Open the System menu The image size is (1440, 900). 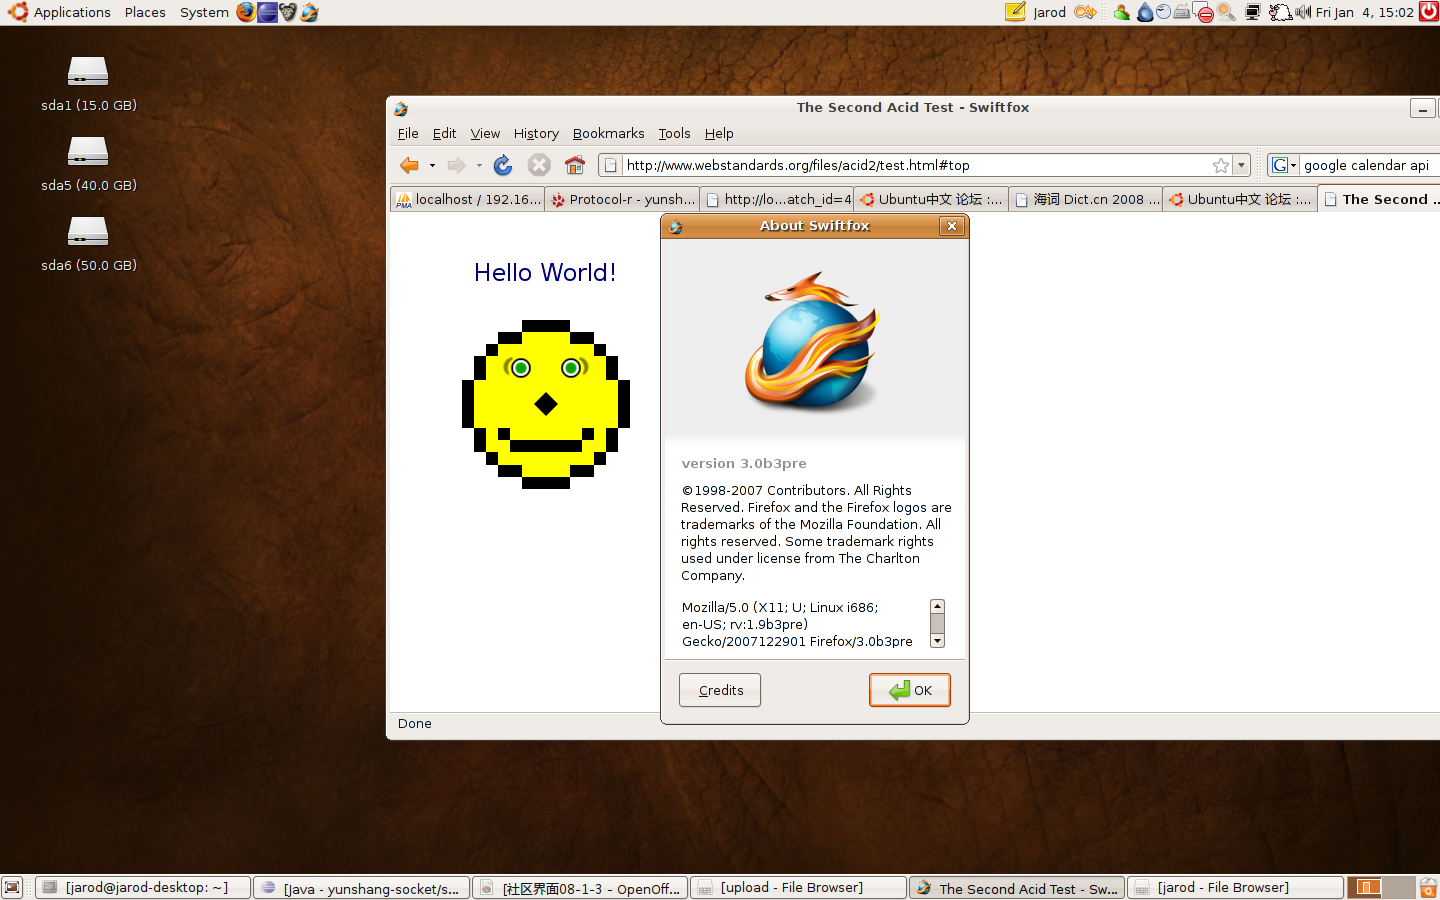point(204,12)
